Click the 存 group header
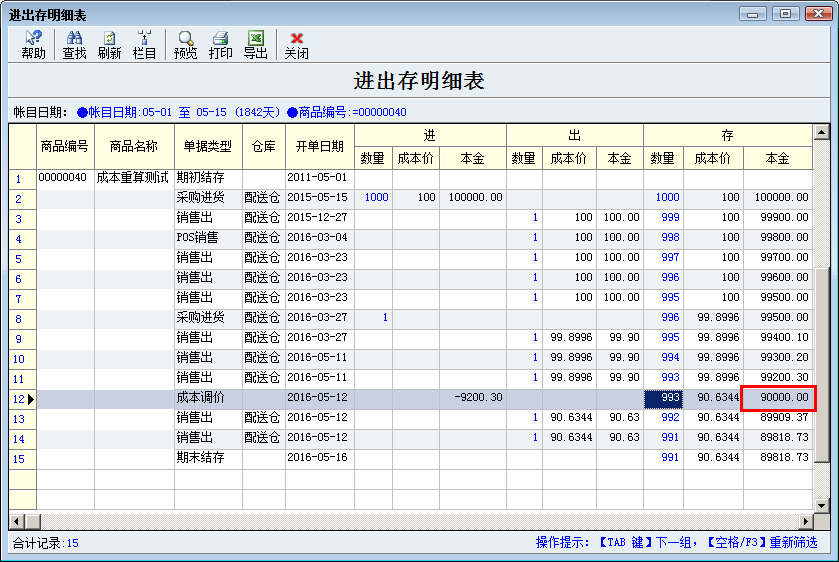839x562 pixels. 728,135
